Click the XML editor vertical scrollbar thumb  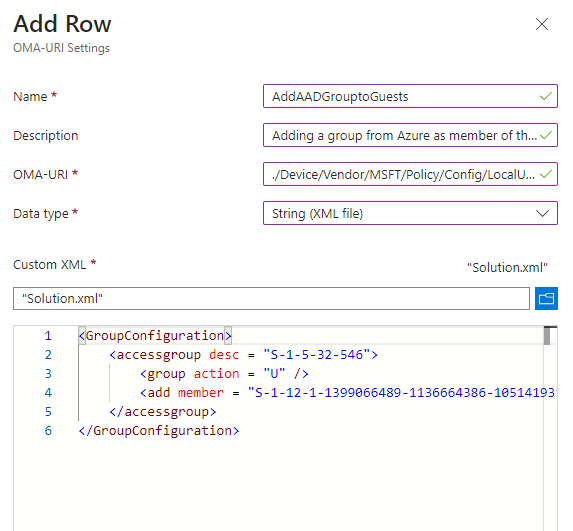(x=547, y=335)
